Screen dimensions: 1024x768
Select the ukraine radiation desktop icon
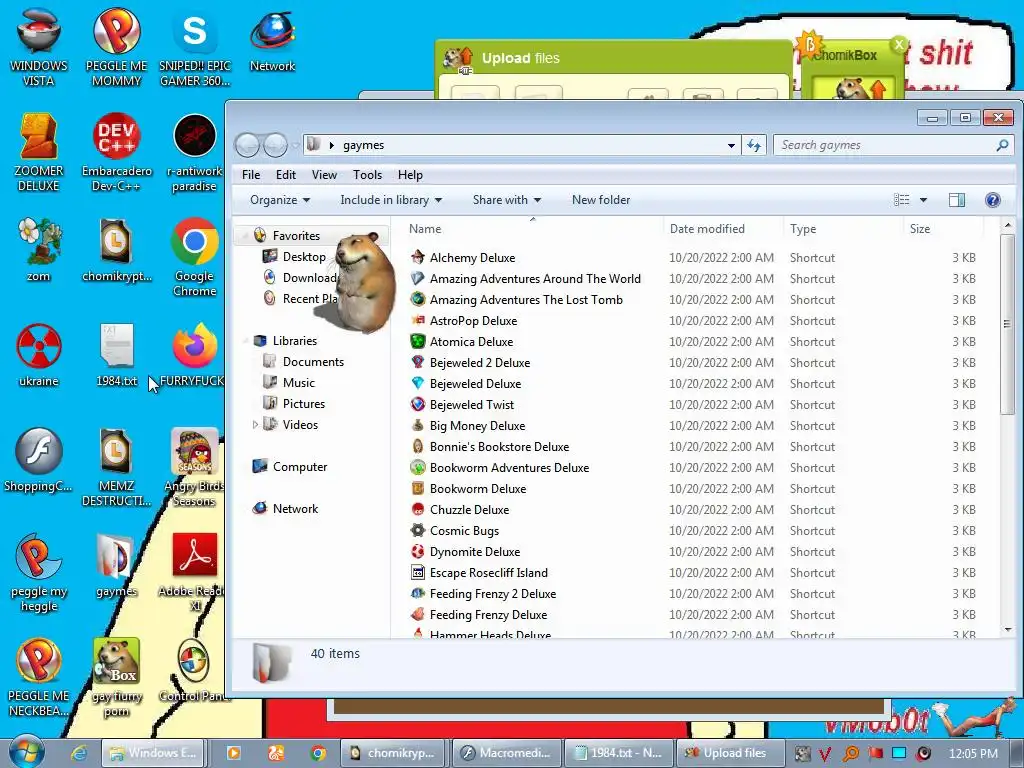39,355
